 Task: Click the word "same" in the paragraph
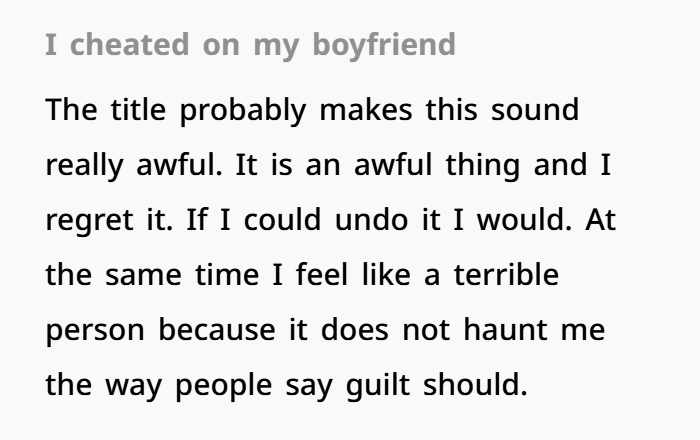(152, 274)
